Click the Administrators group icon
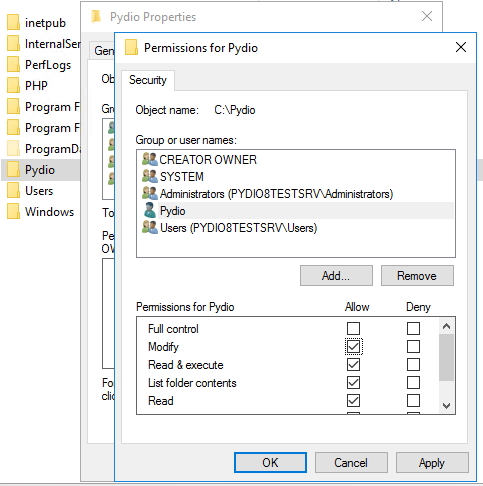The height and width of the screenshot is (486, 483). pos(149,193)
